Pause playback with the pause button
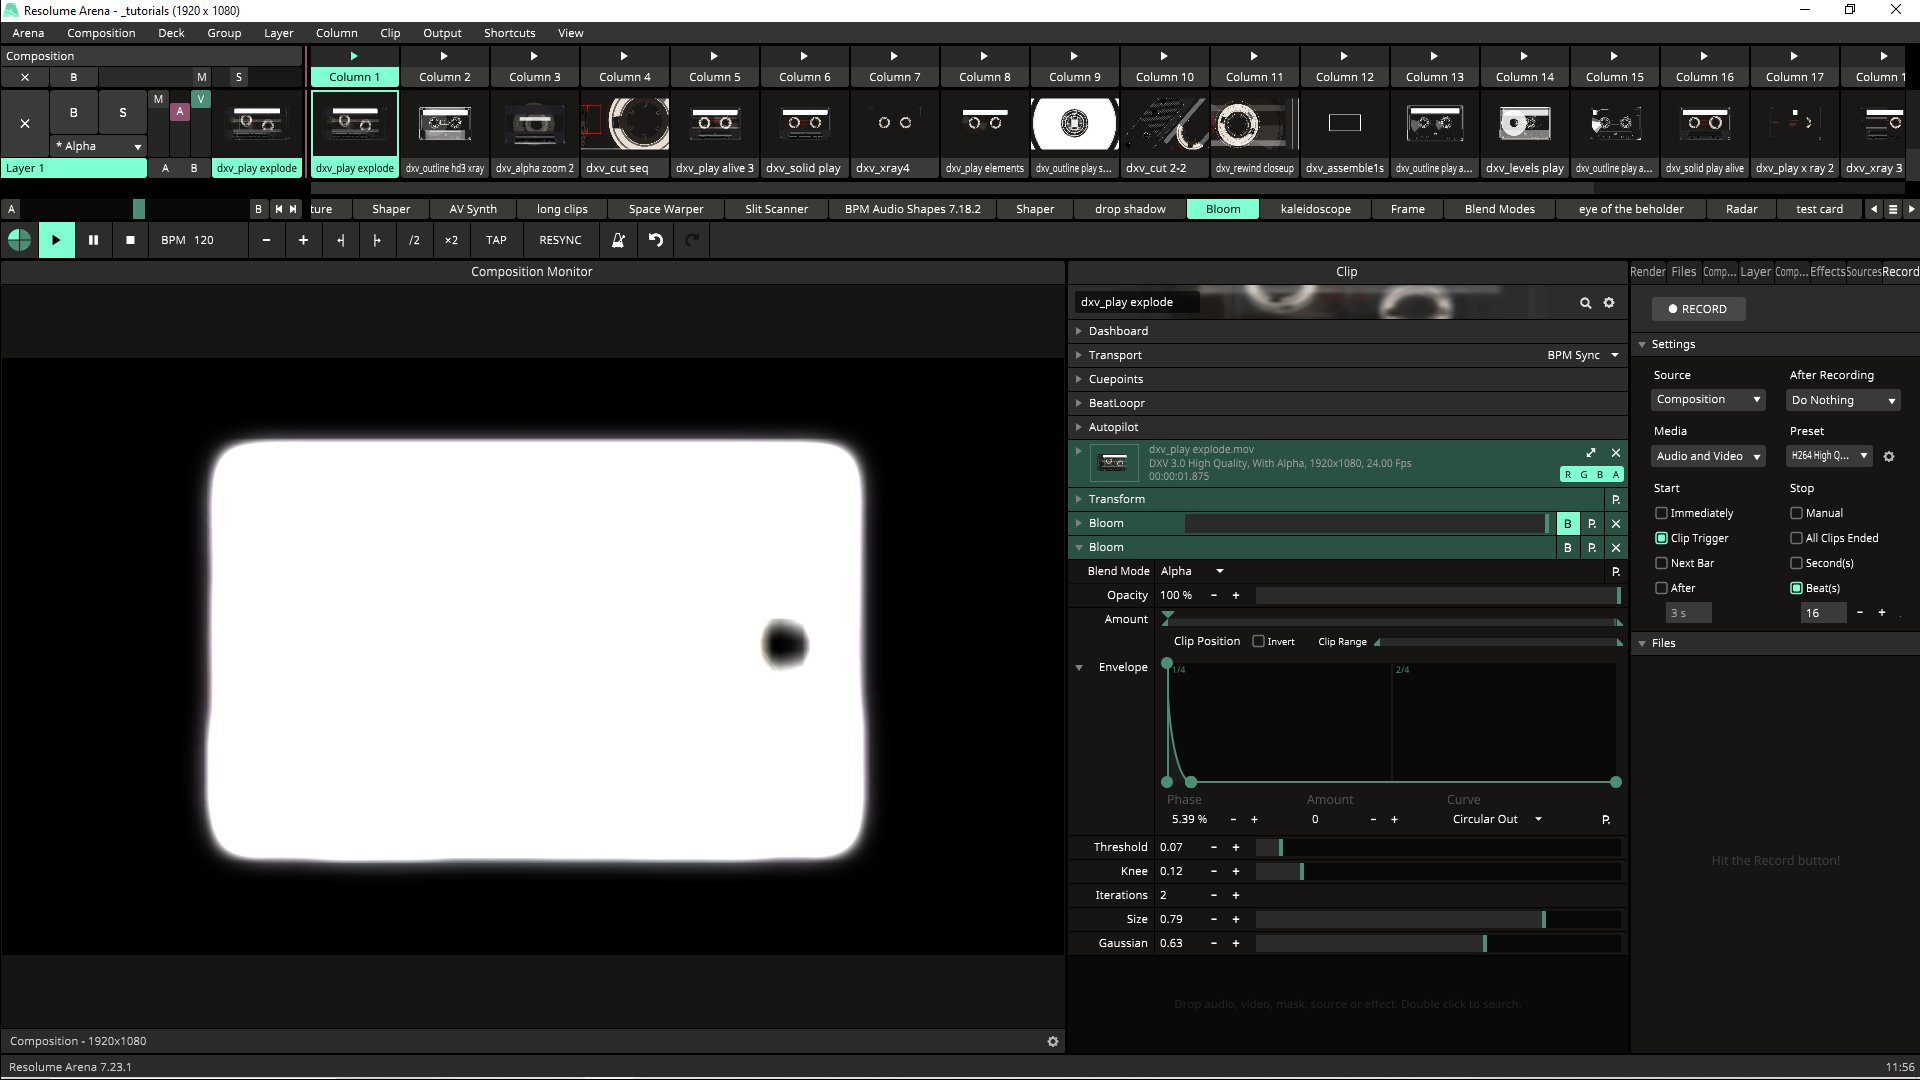Viewport: 1920px width, 1080px height. pyautogui.click(x=93, y=240)
